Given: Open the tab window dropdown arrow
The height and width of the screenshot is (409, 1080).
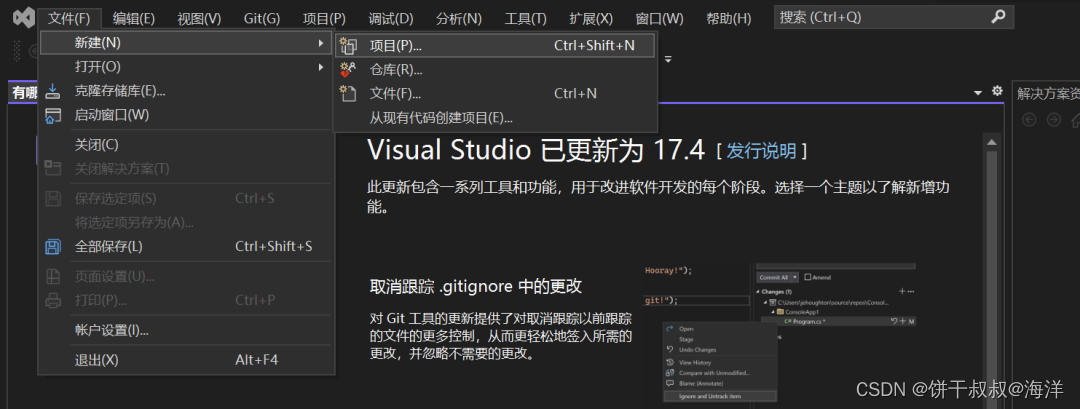Looking at the screenshot, I should pyautogui.click(x=978, y=92).
